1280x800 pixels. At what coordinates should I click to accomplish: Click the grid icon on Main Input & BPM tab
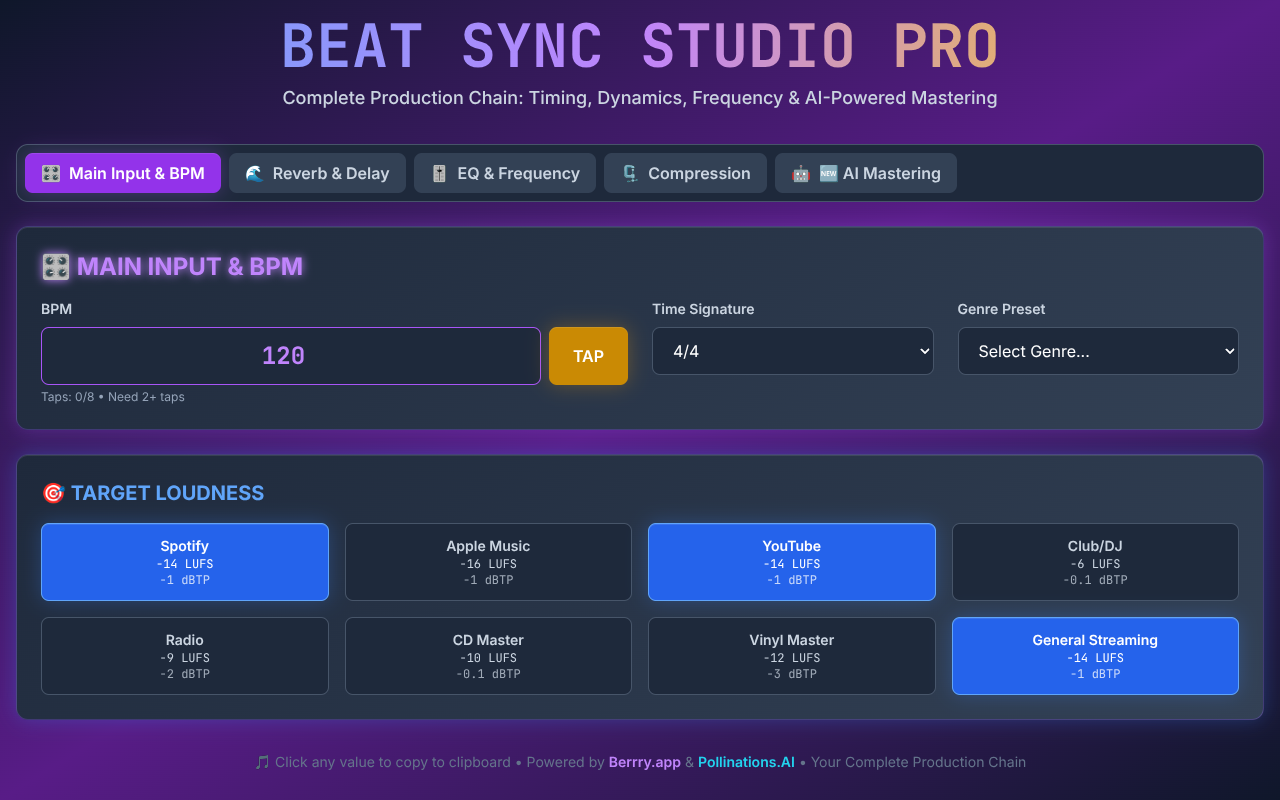click(50, 173)
